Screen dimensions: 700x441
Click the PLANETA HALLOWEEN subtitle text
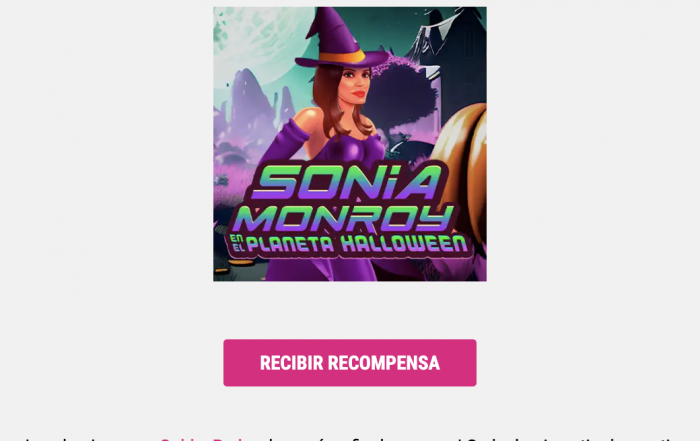click(x=357, y=244)
